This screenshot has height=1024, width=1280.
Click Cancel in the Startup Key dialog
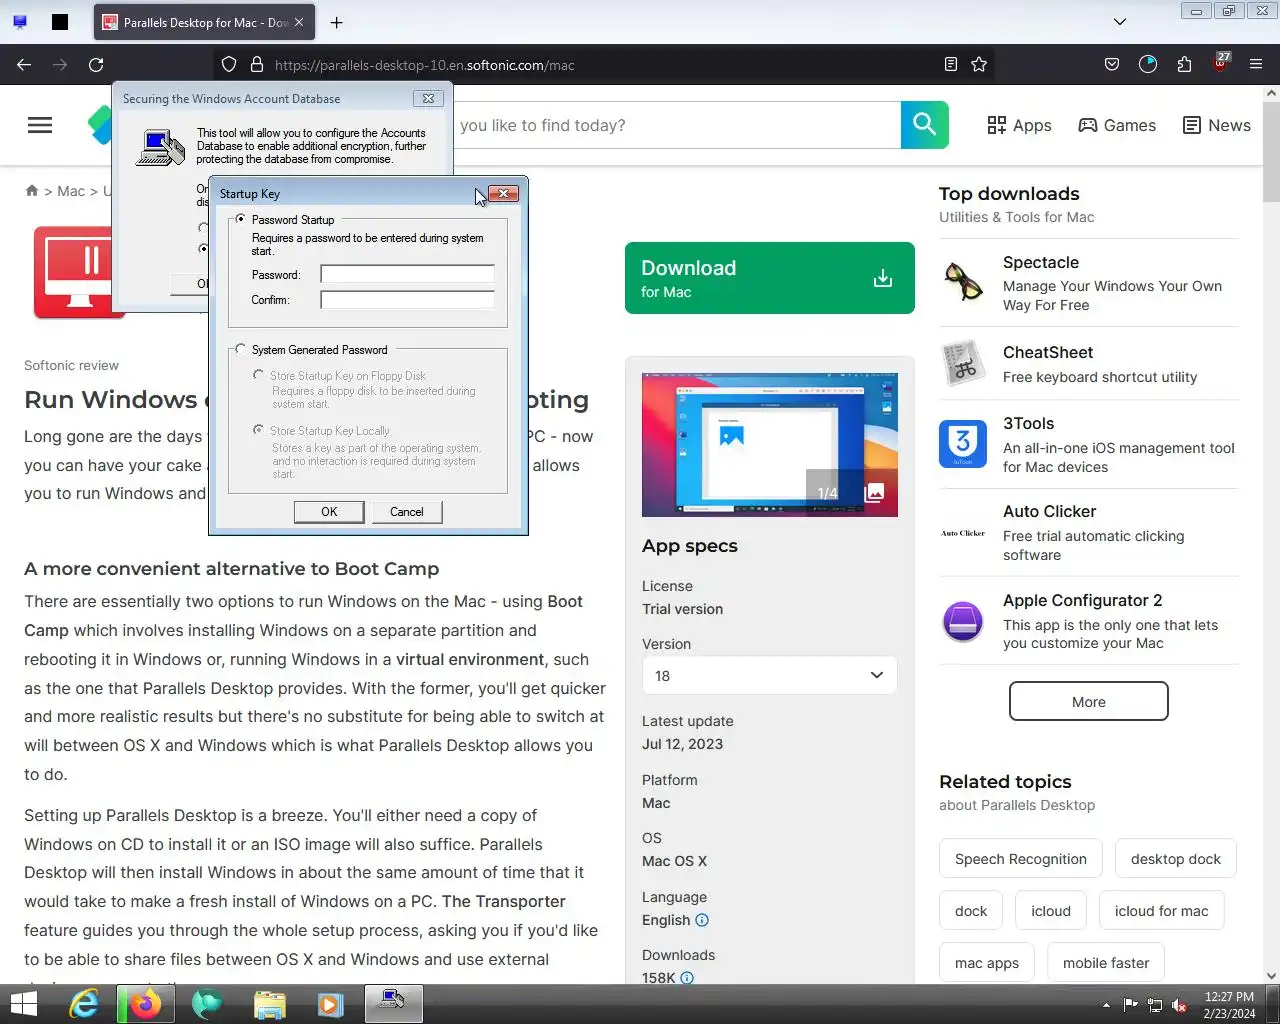pyautogui.click(x=406, y=511)
